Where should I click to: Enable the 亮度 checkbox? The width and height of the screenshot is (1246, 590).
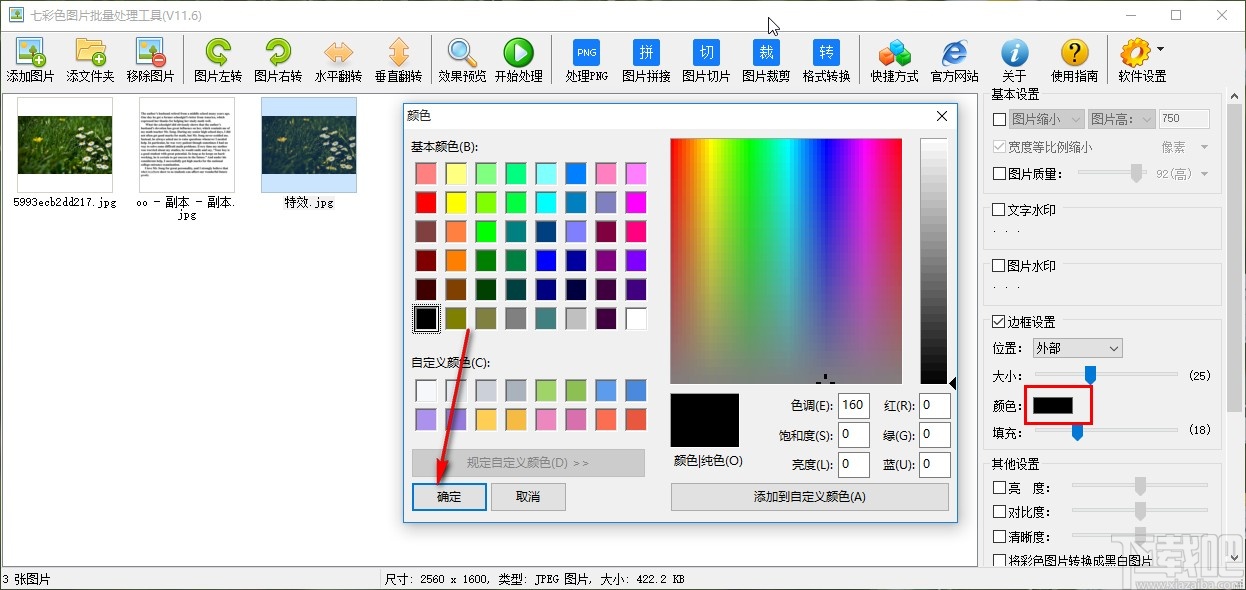click(999, 487)
